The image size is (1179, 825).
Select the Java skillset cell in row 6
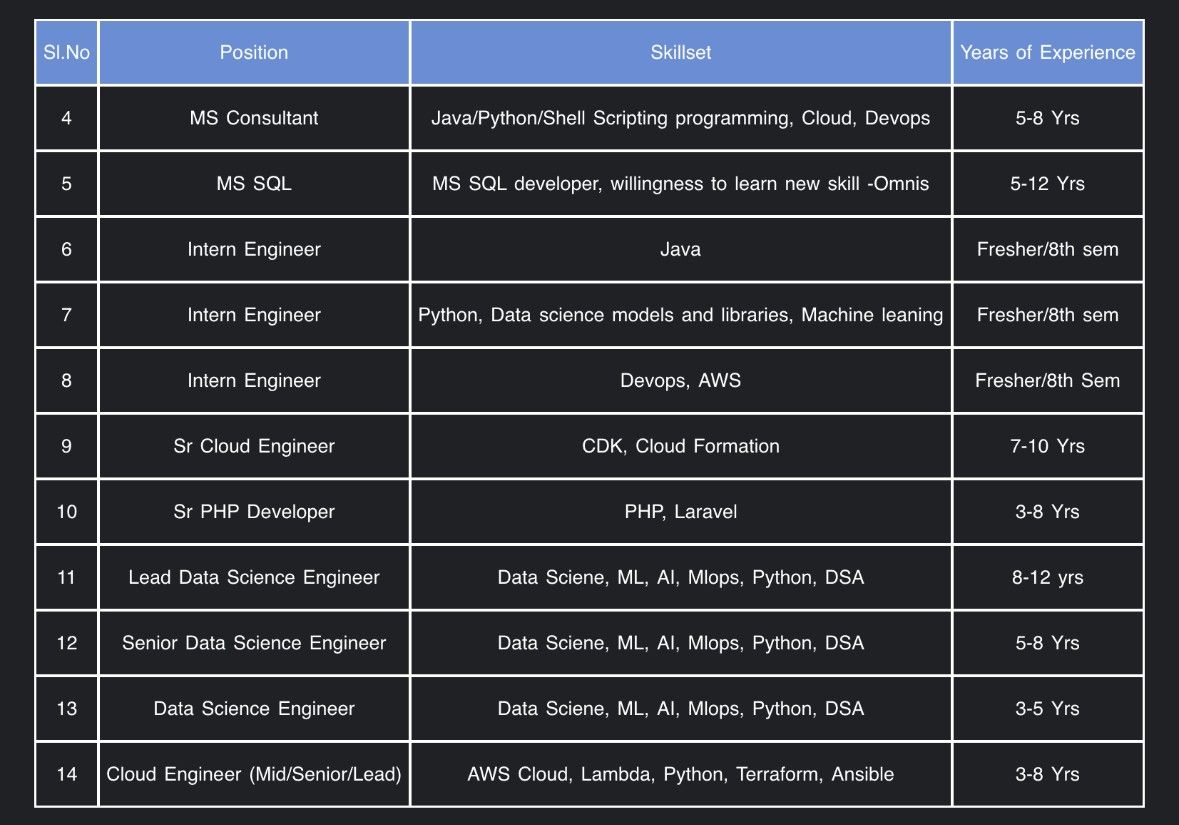click(x=680, y=249)
